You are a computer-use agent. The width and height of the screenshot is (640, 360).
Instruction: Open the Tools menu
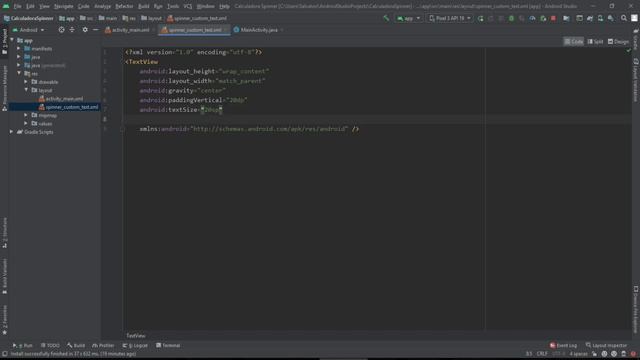coord(173,6)
